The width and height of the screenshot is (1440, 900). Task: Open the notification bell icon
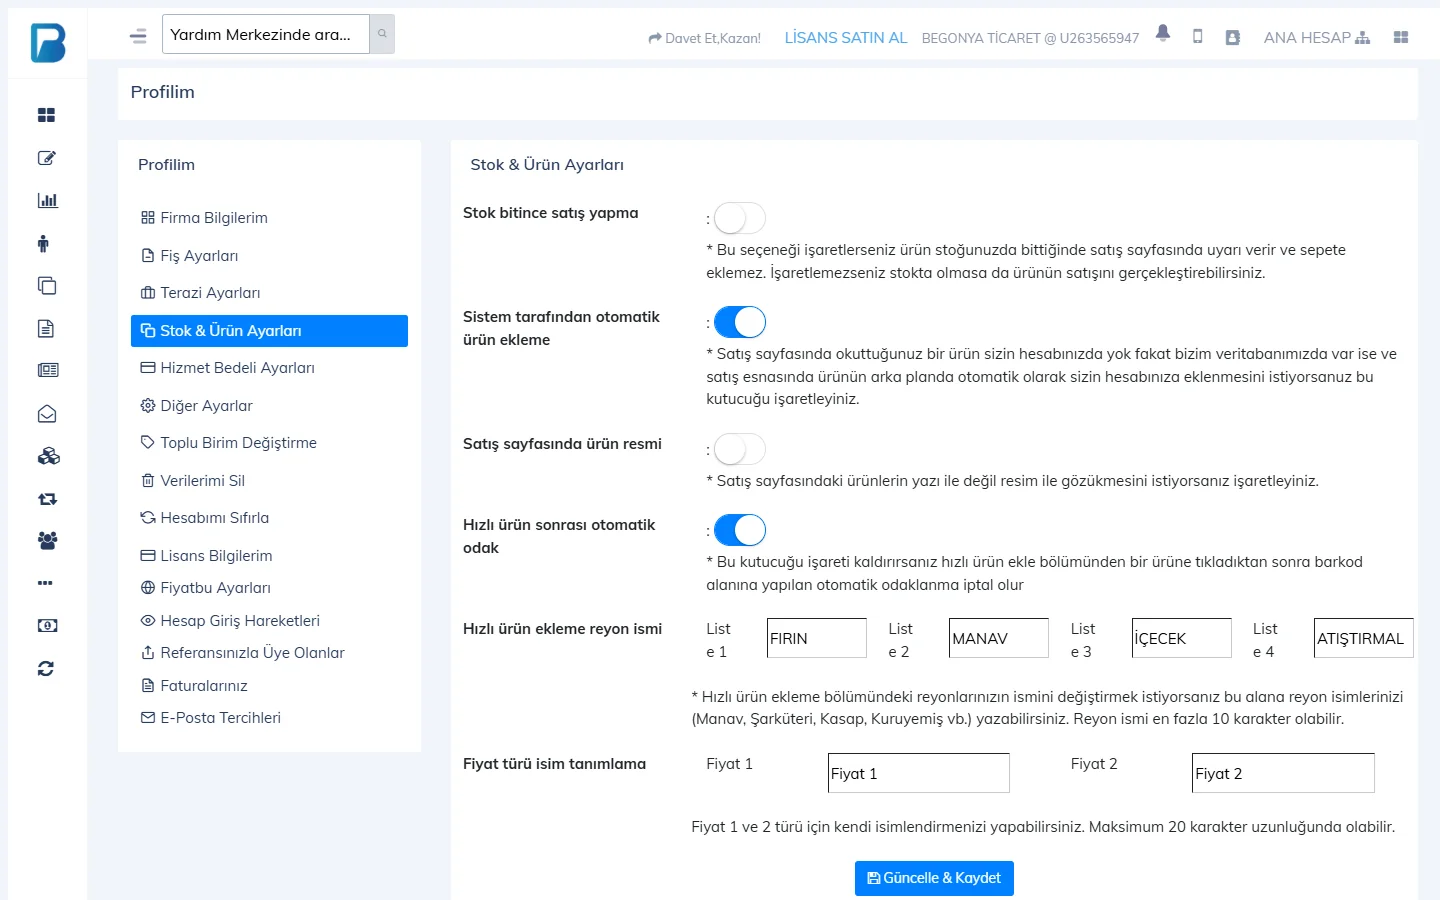point(1162,33)
